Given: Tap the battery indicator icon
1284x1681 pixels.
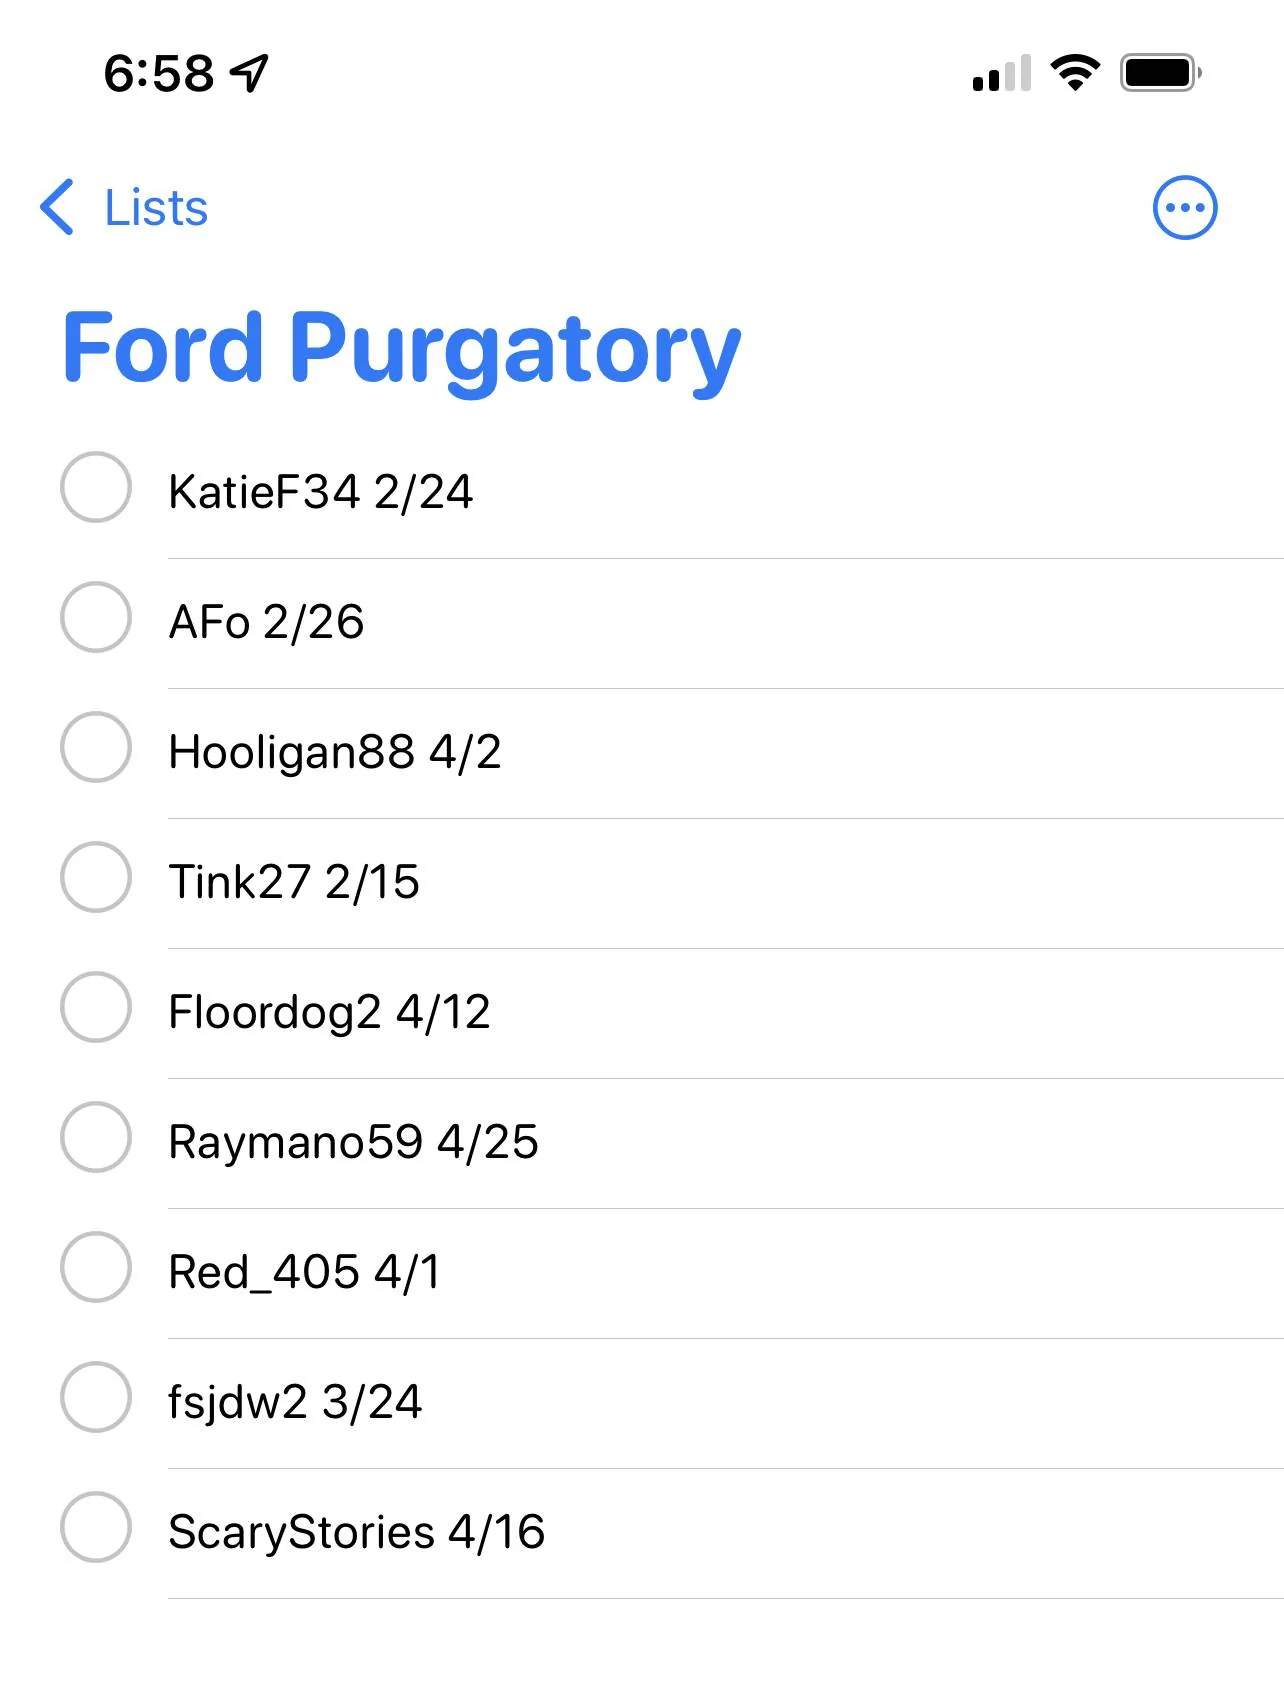Looking at the screenshot, I should tap(1160, 73).
